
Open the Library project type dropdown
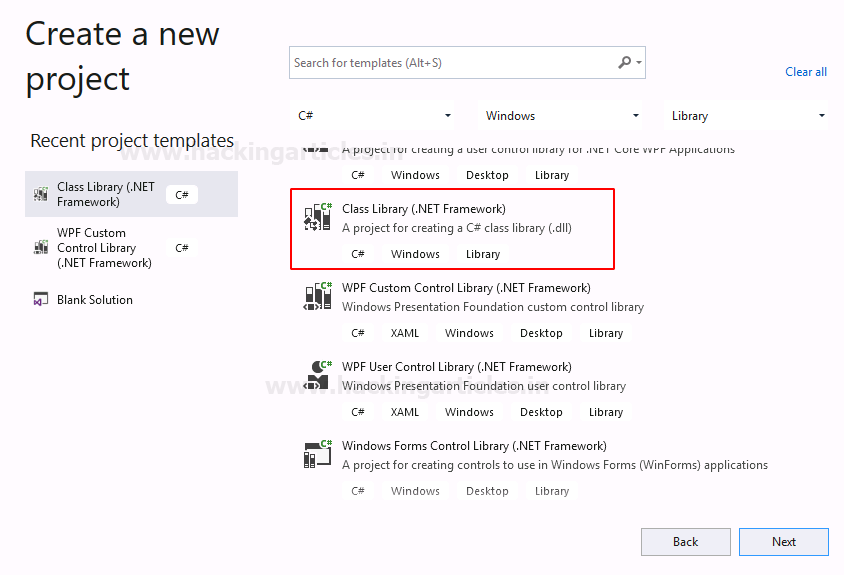click(x=747, y=116)
